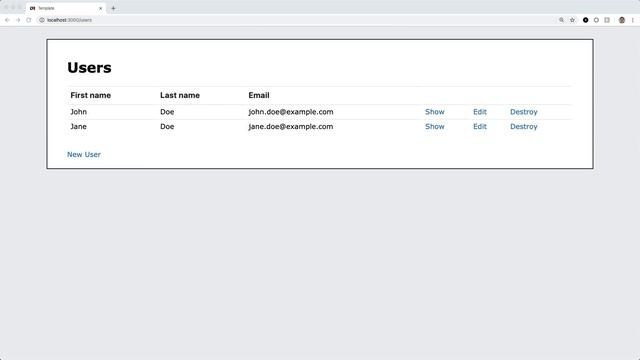Viewport: 640px width, 360px height.
Task: Click Doe last name in Jane's row
Action: coord(167,127)
